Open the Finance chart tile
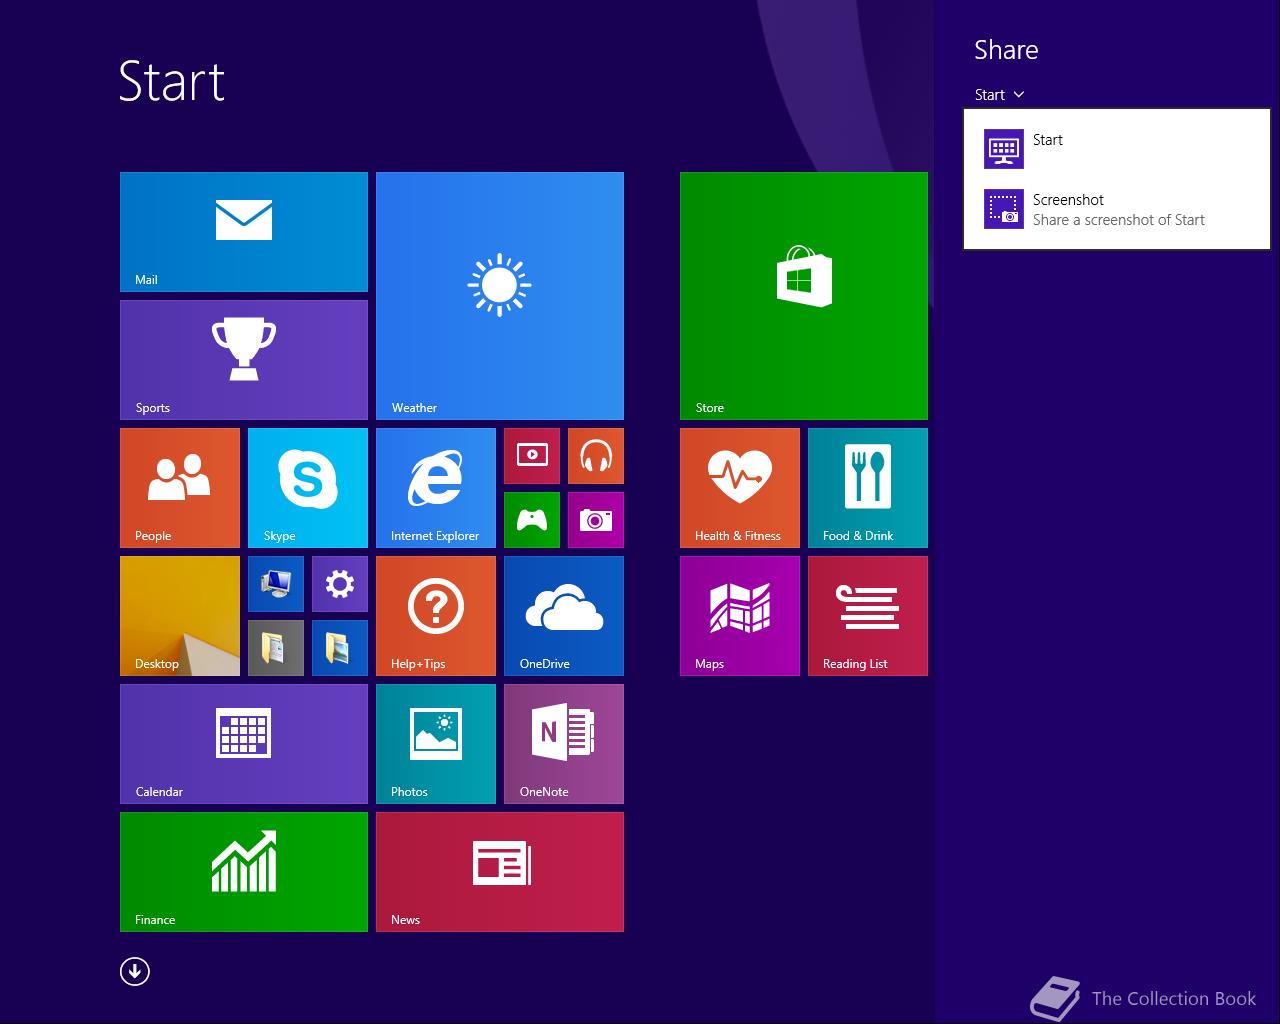Screen dimensions: 1280x1024 (x=244, y=872)
